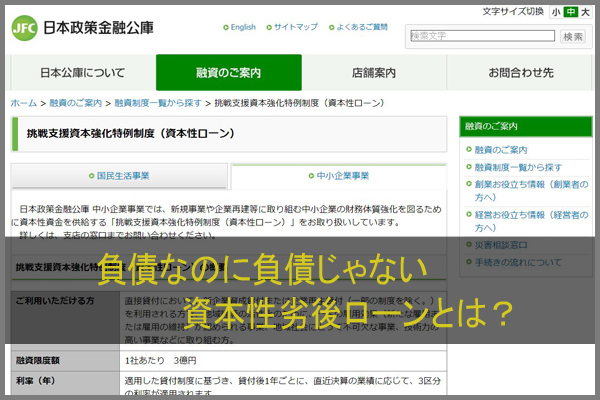Click the 文字サイズ切換 label
The image size is (600, 400).
(513, 11)
